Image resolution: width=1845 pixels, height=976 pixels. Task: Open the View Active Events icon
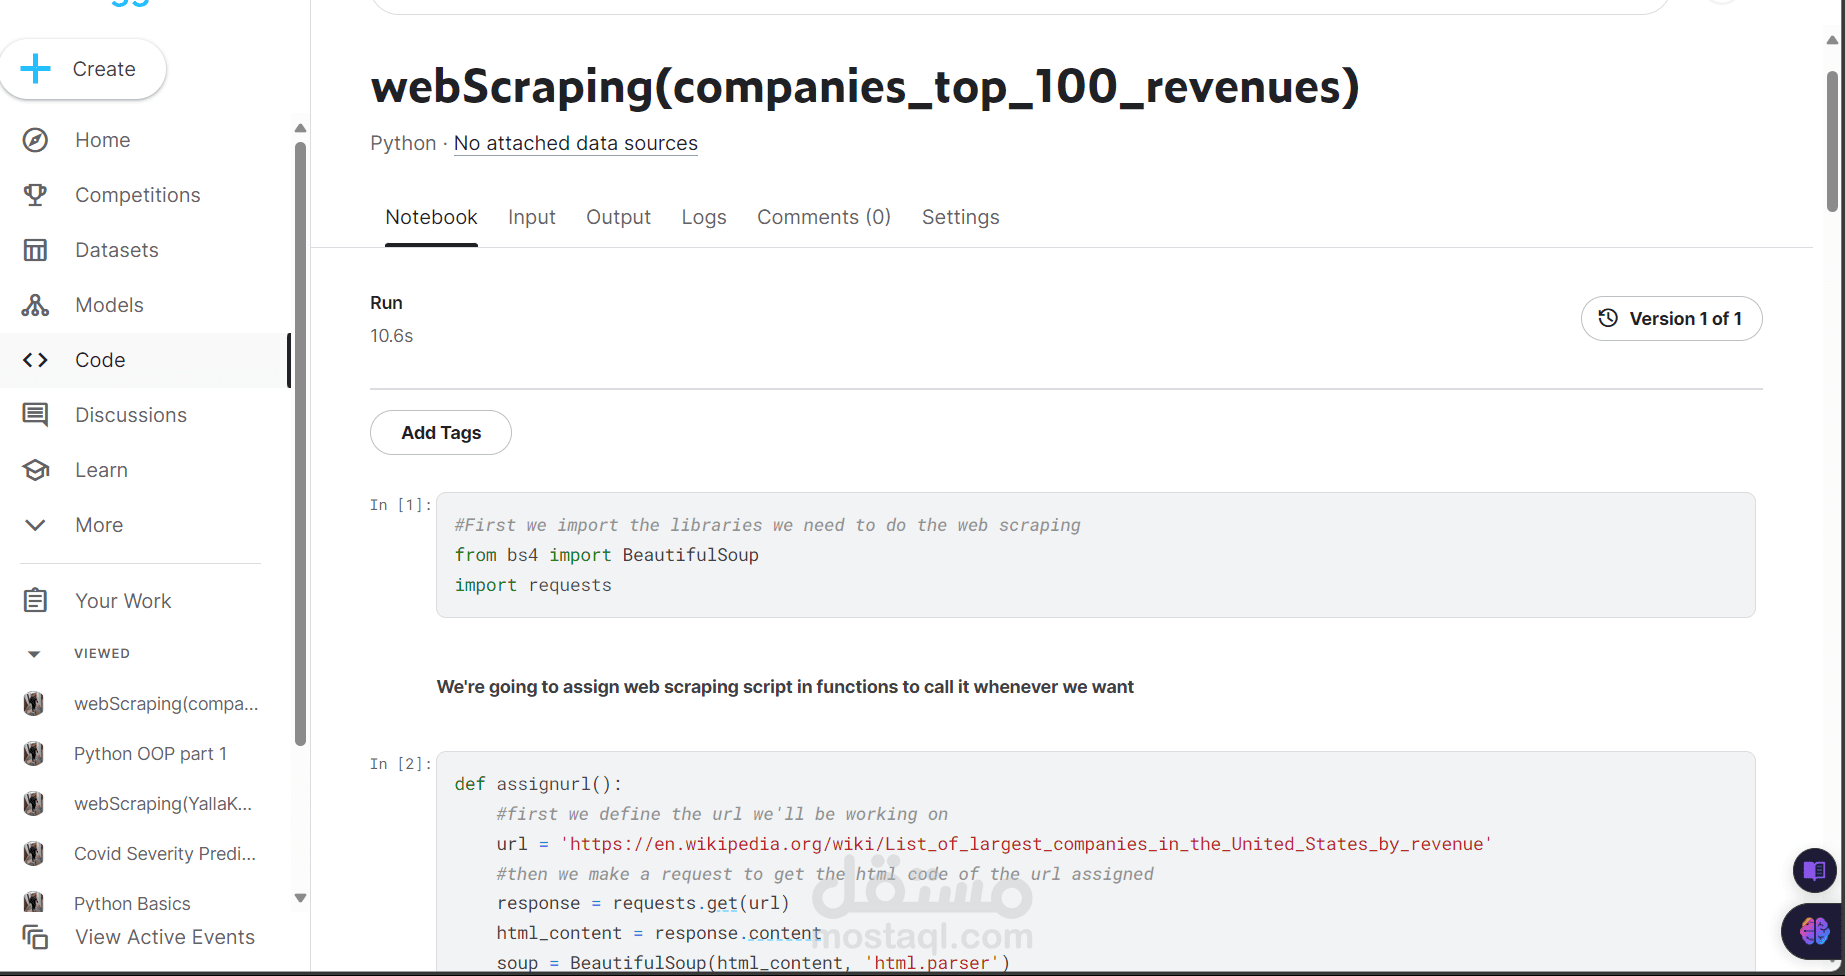point(35,937)
